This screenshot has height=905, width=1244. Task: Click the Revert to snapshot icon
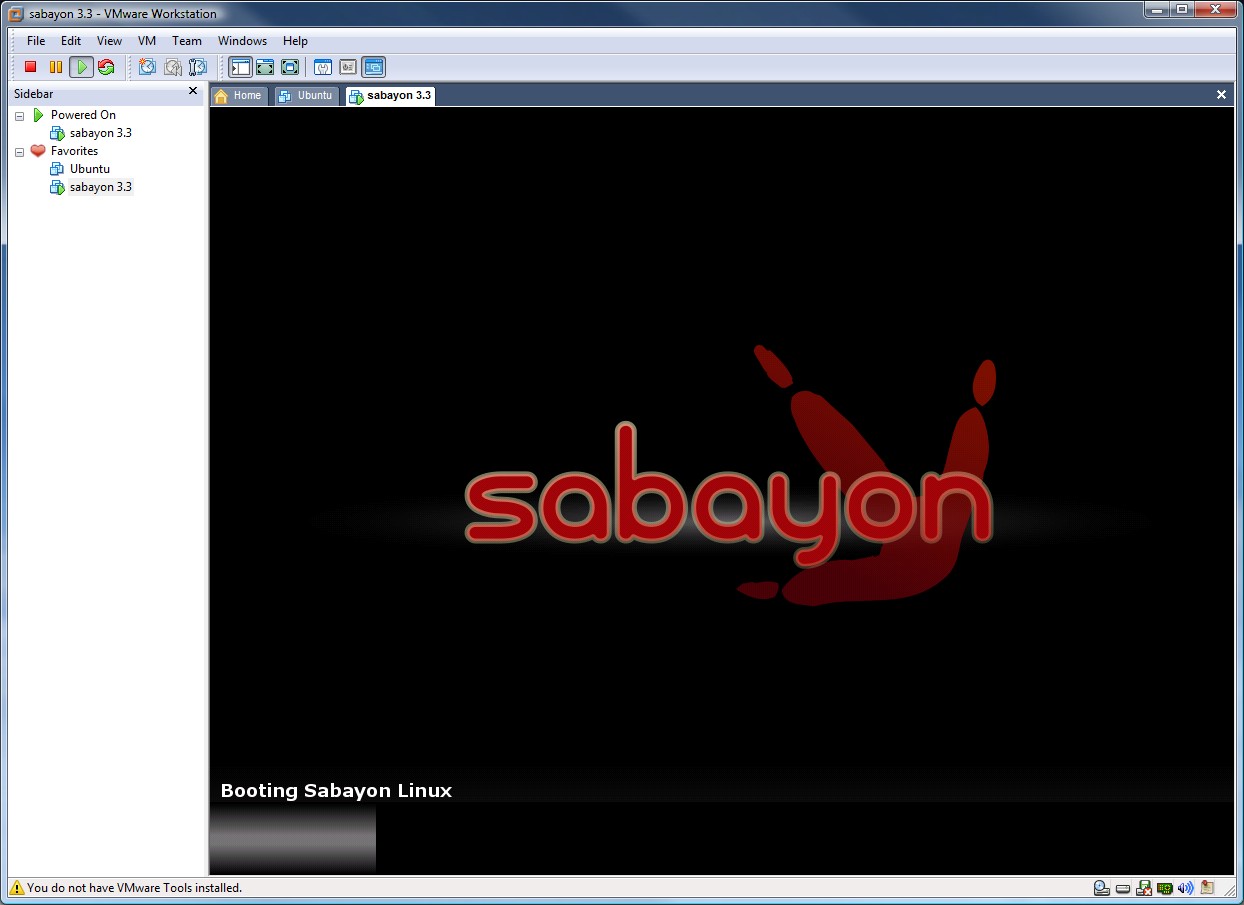(x=173, y=67)
